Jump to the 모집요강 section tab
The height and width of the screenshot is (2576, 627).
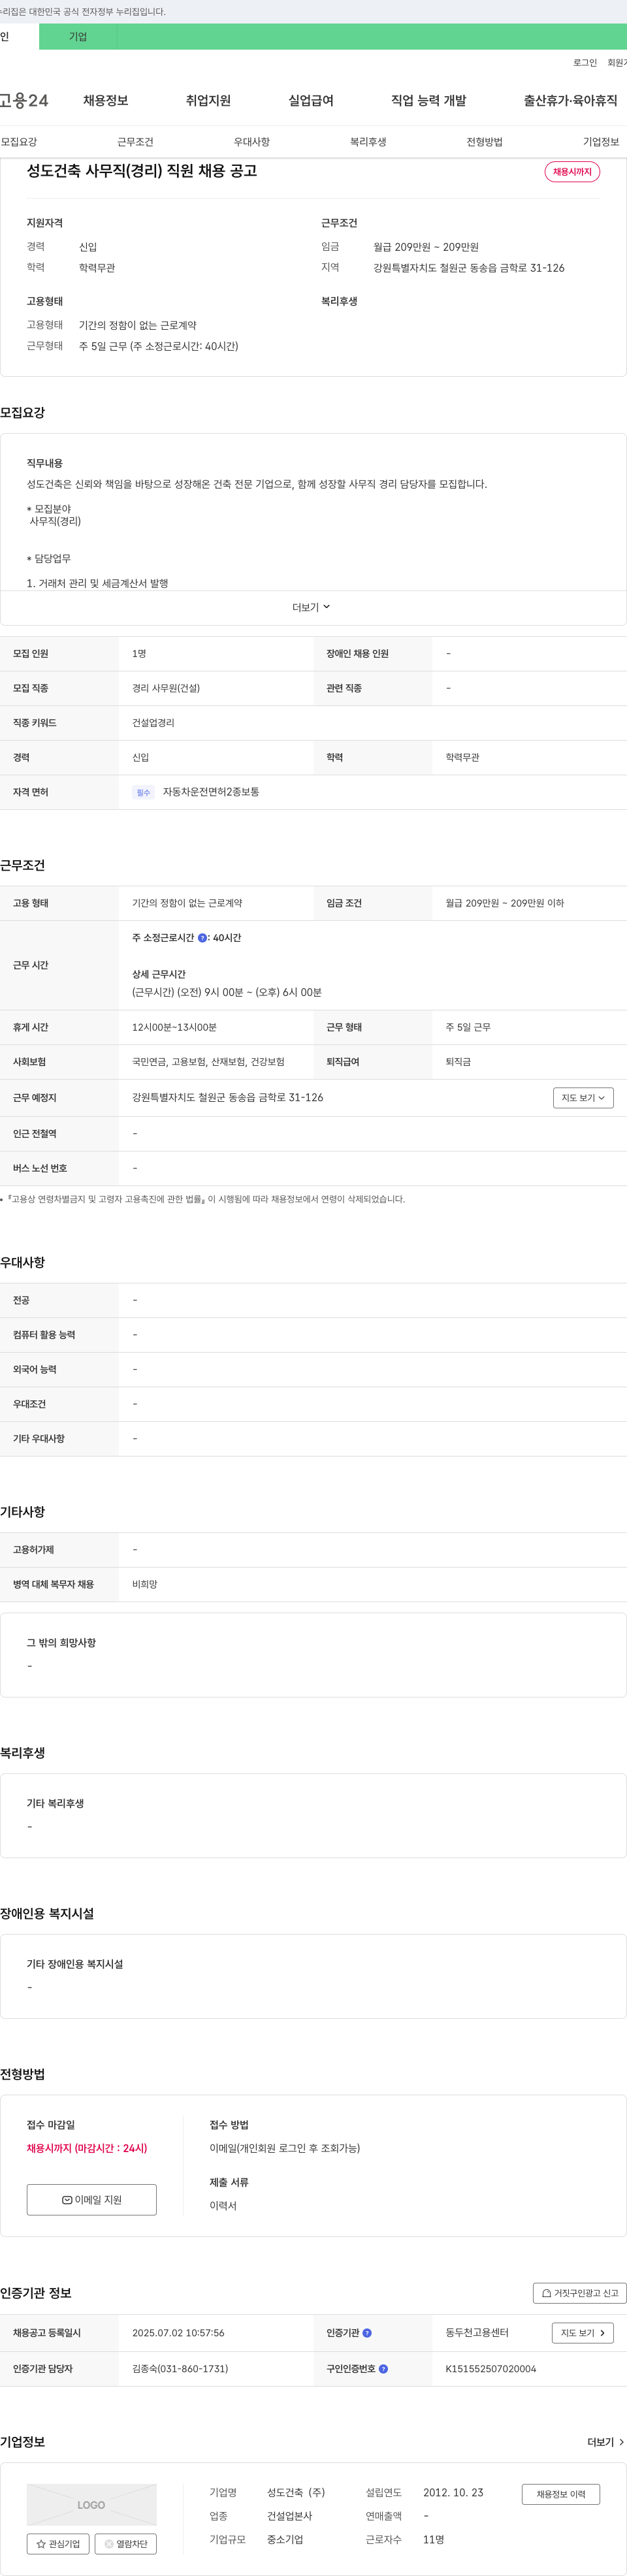pyautogui.click(x=19, y=142)
